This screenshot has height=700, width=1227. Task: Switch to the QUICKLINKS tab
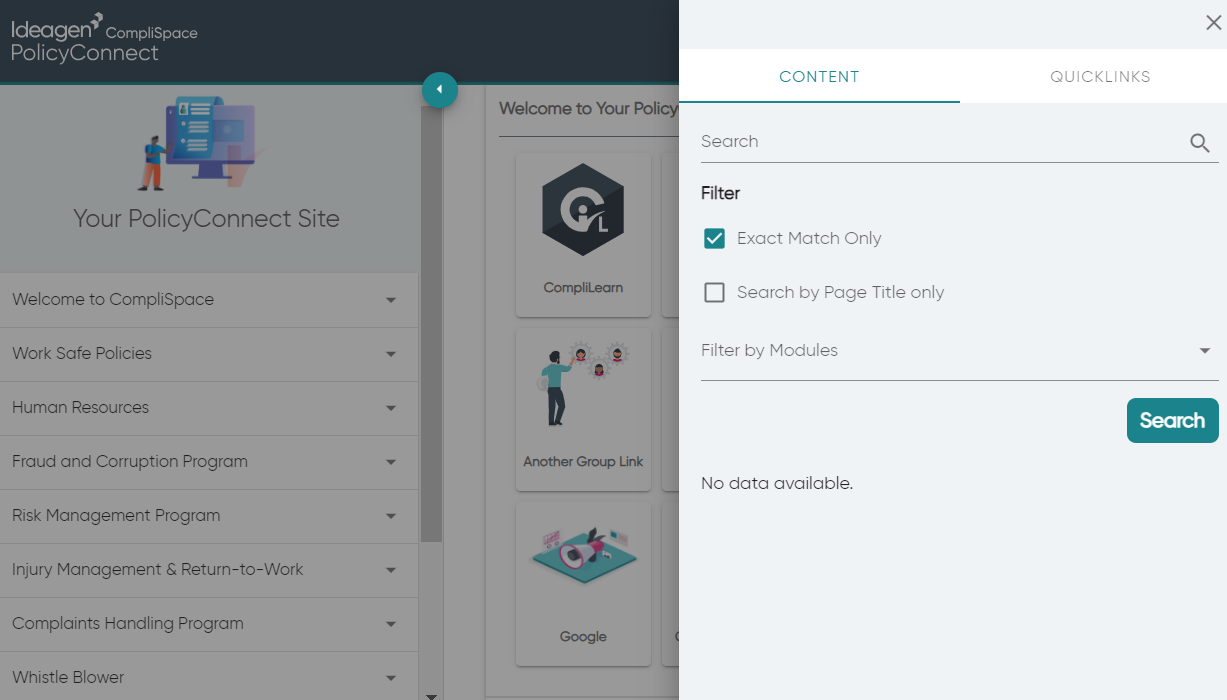point(1100,77)
